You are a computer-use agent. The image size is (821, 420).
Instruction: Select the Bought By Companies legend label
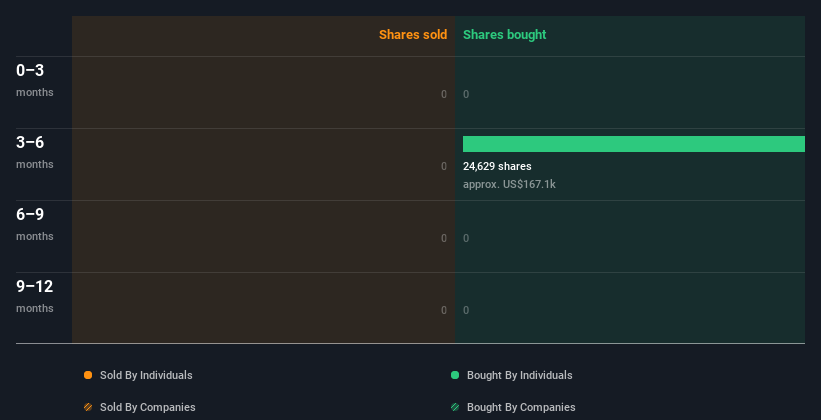(521, 407)
